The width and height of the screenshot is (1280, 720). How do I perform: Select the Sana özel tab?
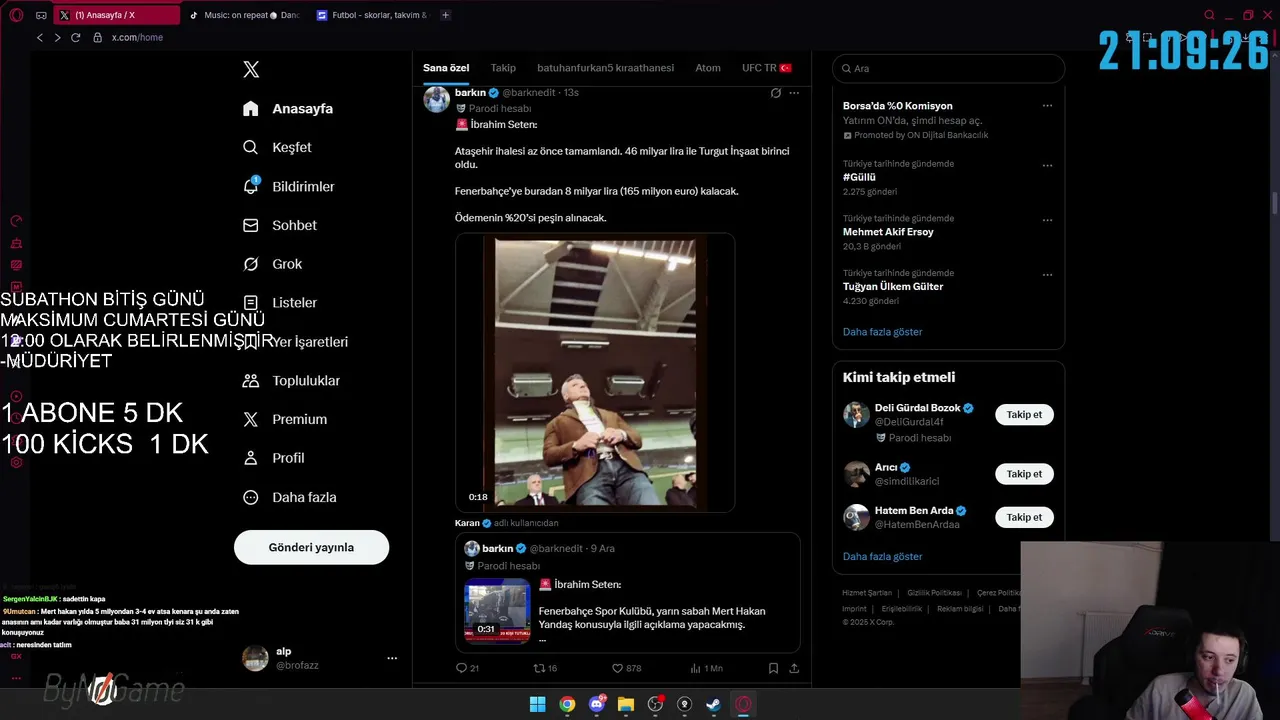pyautogui.click(x=446, y=68)
